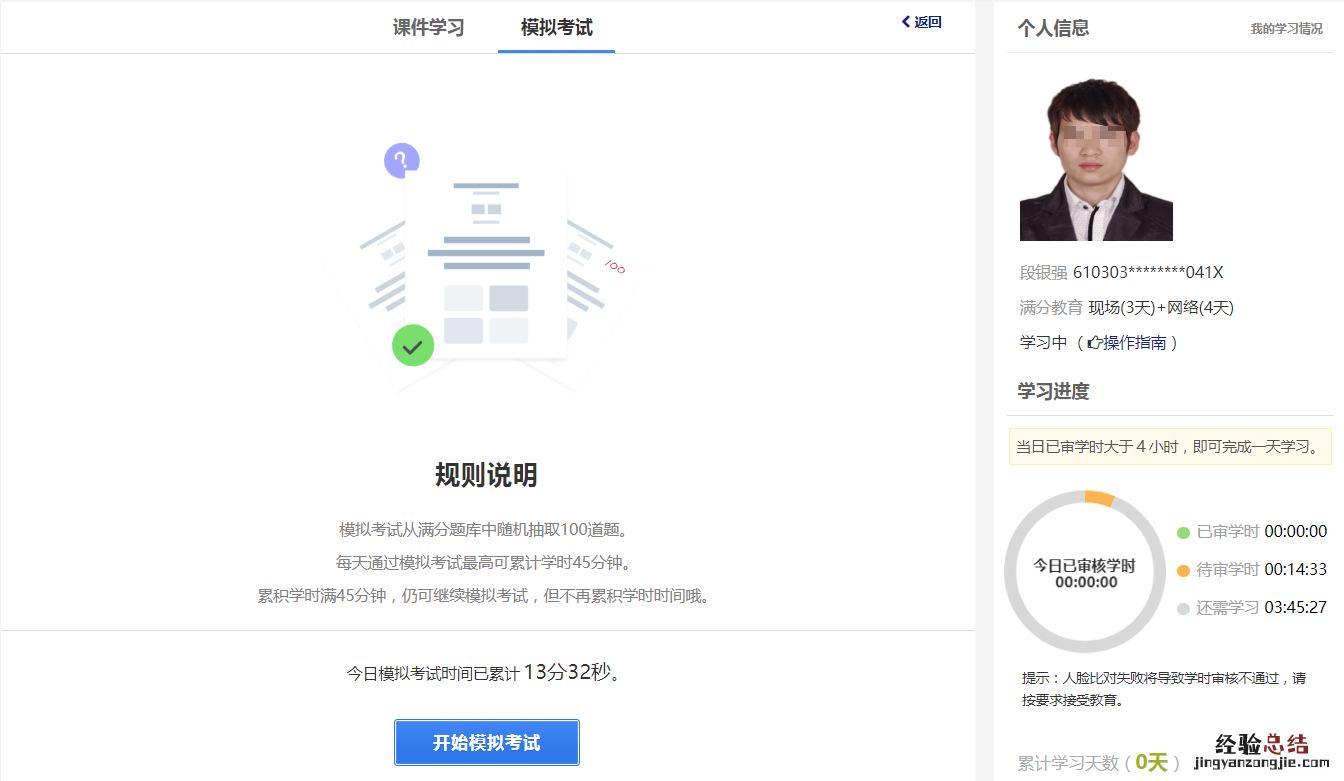
Task: Click the central exam paper illustration
Action: pos(486,265)
